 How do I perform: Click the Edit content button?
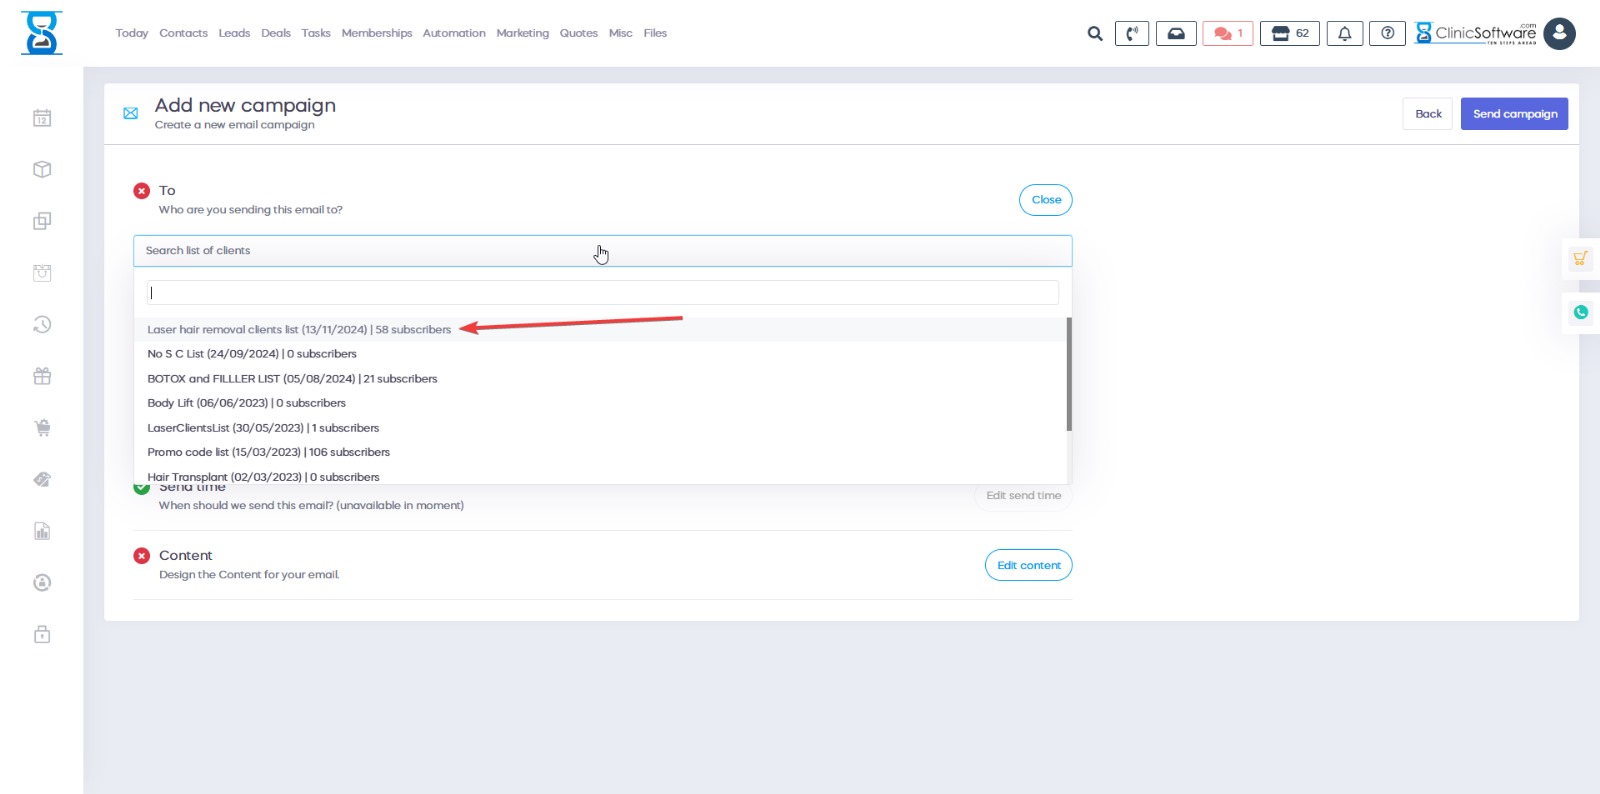(1028, 566)
